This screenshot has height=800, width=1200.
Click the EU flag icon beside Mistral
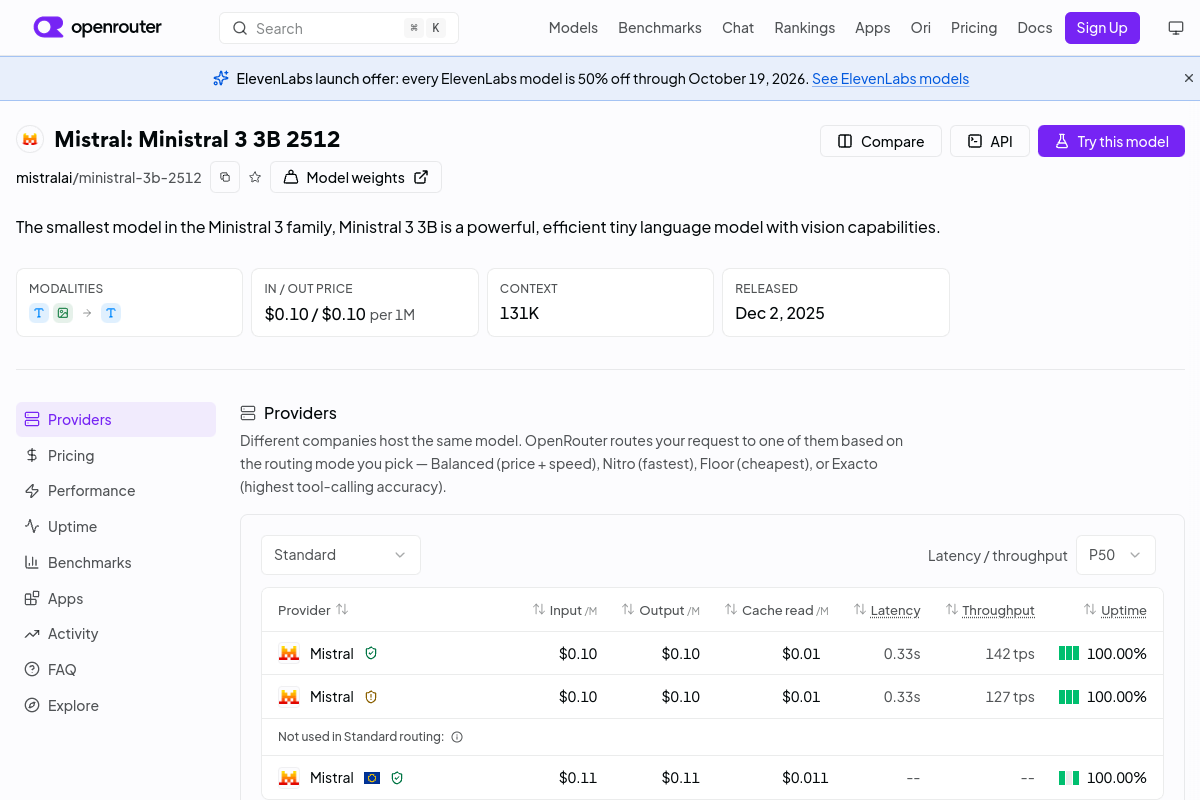pyautogui.click(x=372, y=777)
